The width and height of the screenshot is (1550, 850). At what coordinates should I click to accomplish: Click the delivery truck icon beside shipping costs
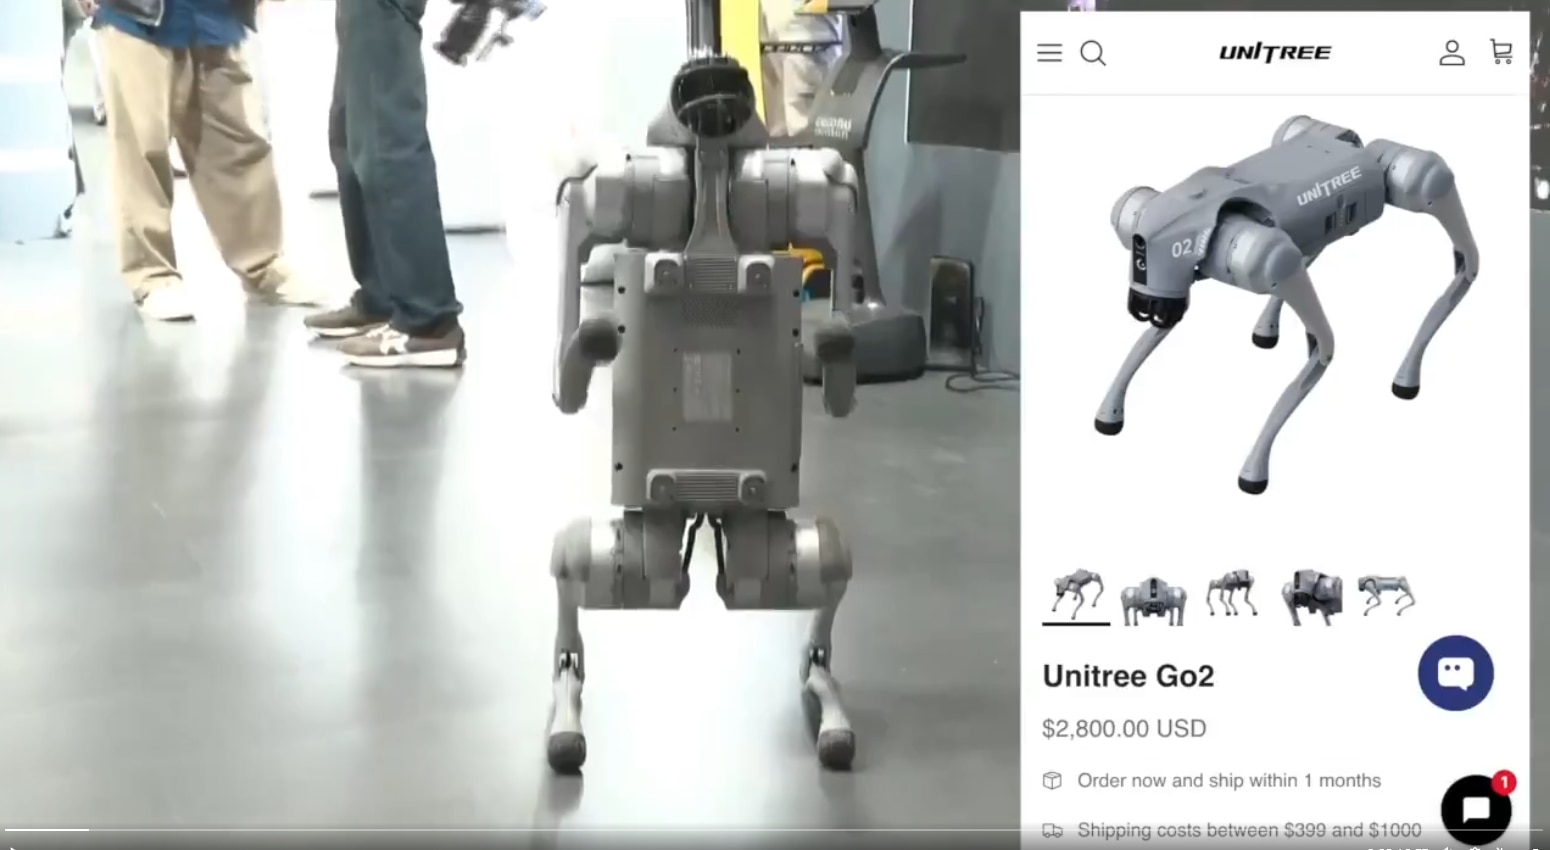tap(1052, 830)
